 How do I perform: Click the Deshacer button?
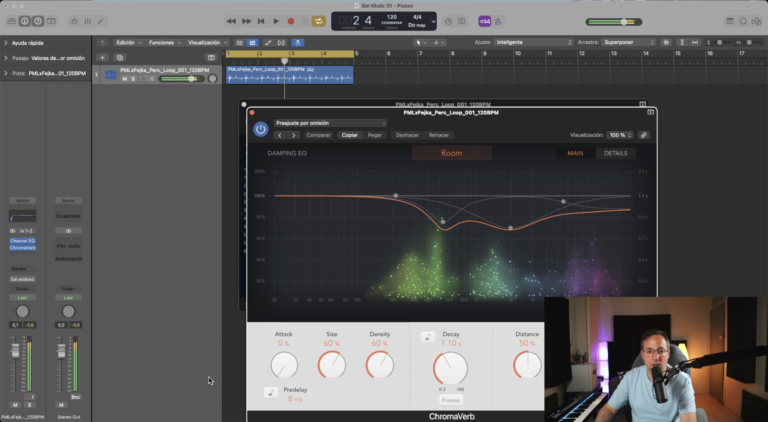408,135
